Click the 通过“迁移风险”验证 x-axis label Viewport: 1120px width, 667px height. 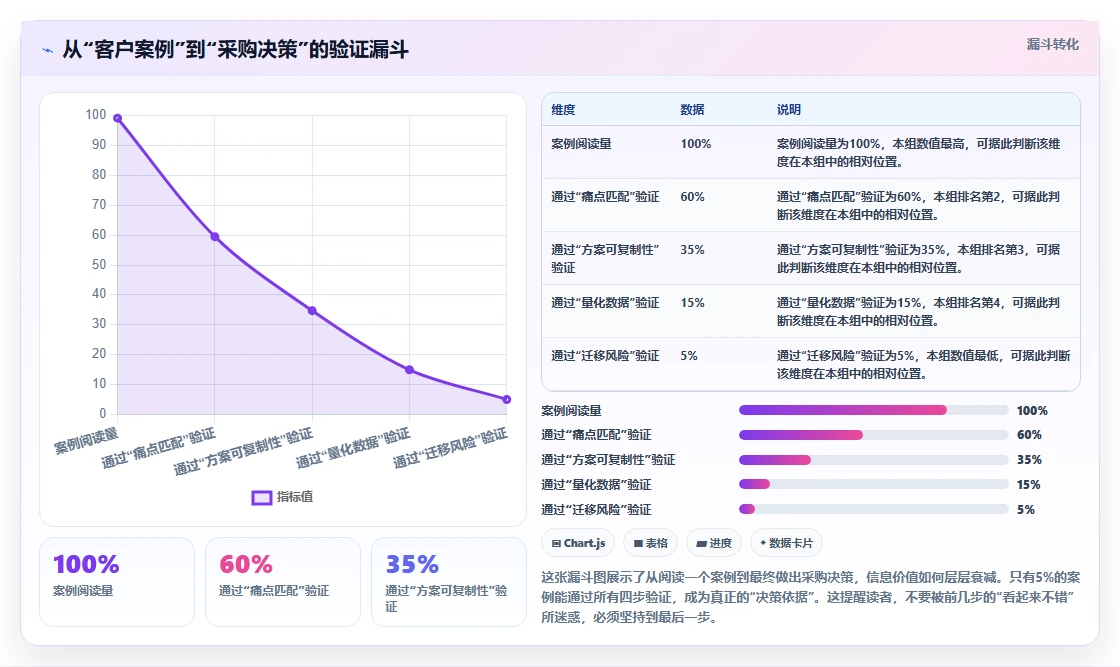click(x=451, y=448)
